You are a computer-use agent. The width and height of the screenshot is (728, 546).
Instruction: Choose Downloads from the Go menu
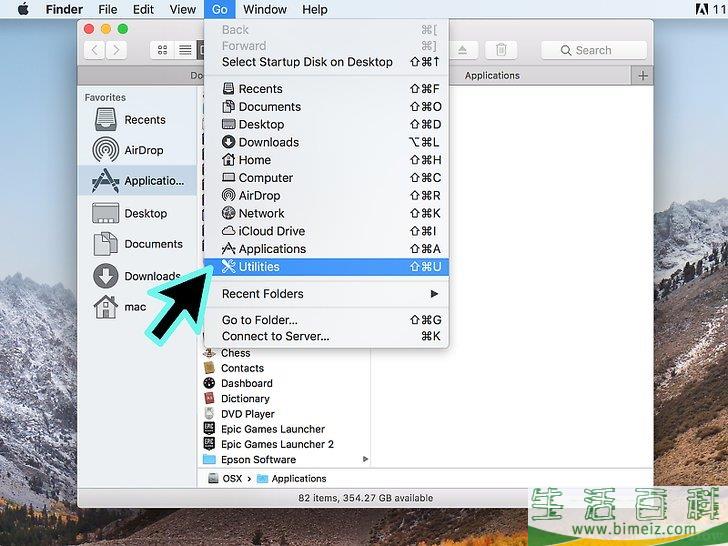[326, 142]
